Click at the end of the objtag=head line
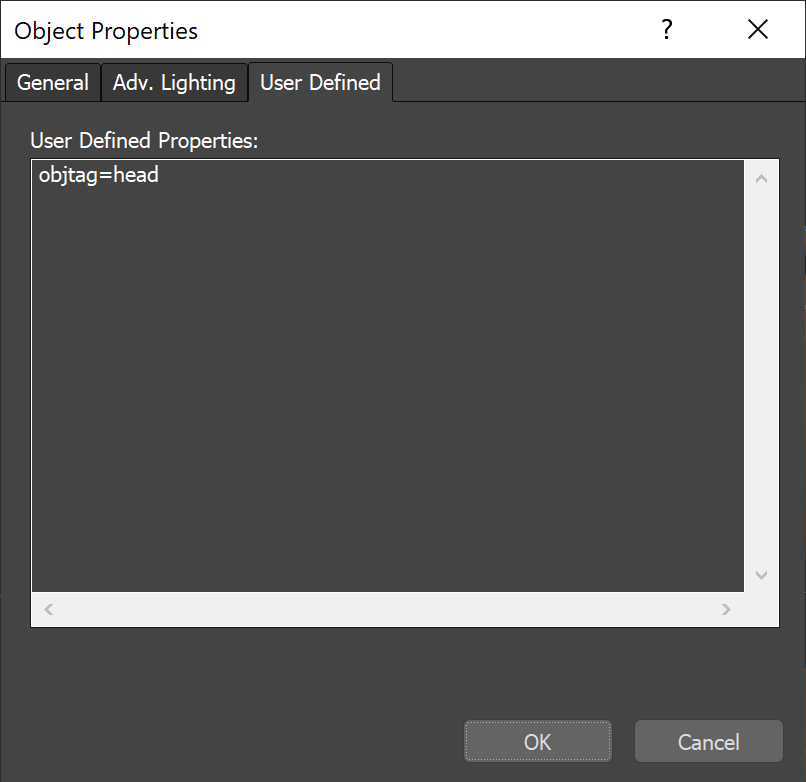 (x=160, y=174)
